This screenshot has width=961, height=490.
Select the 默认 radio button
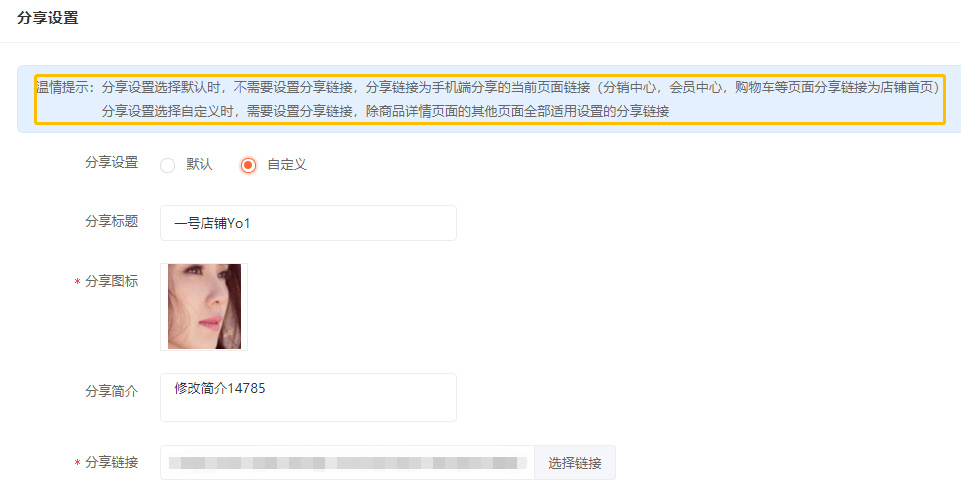(x=167, y=165)
